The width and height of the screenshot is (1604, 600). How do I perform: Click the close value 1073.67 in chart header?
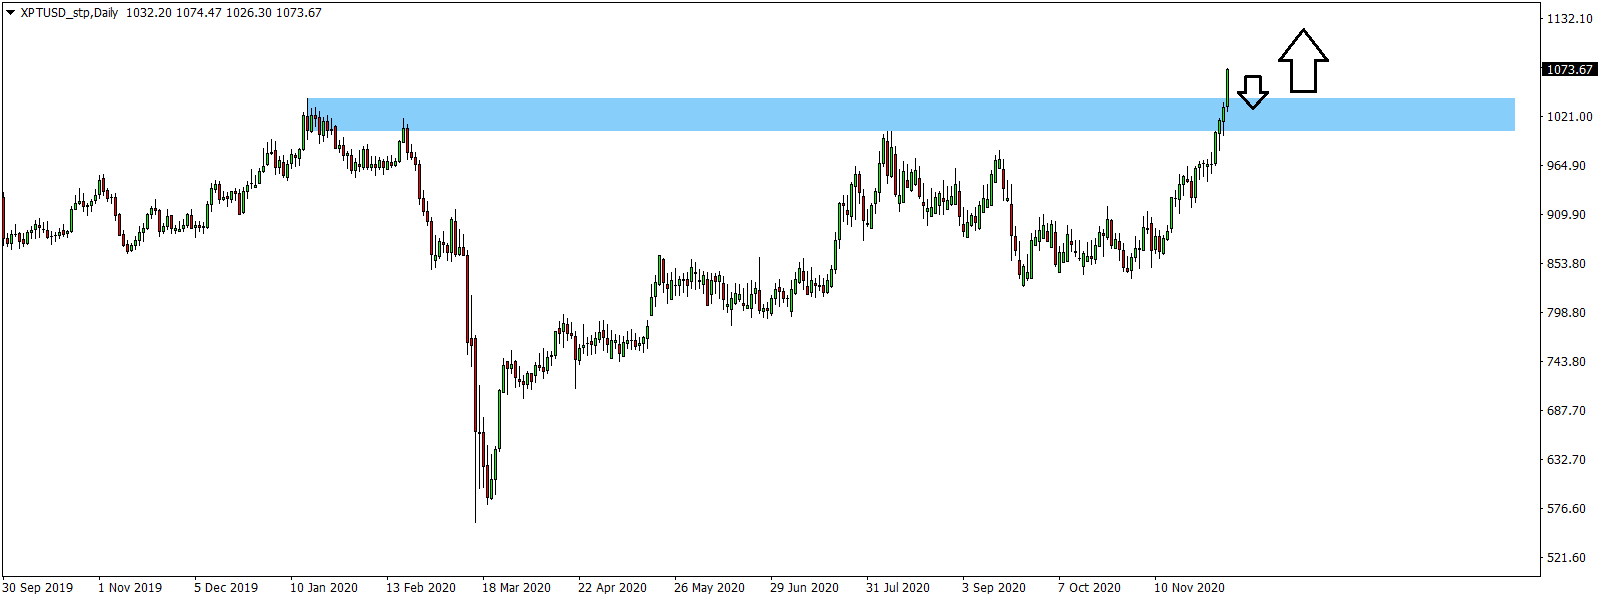(298, 13)
